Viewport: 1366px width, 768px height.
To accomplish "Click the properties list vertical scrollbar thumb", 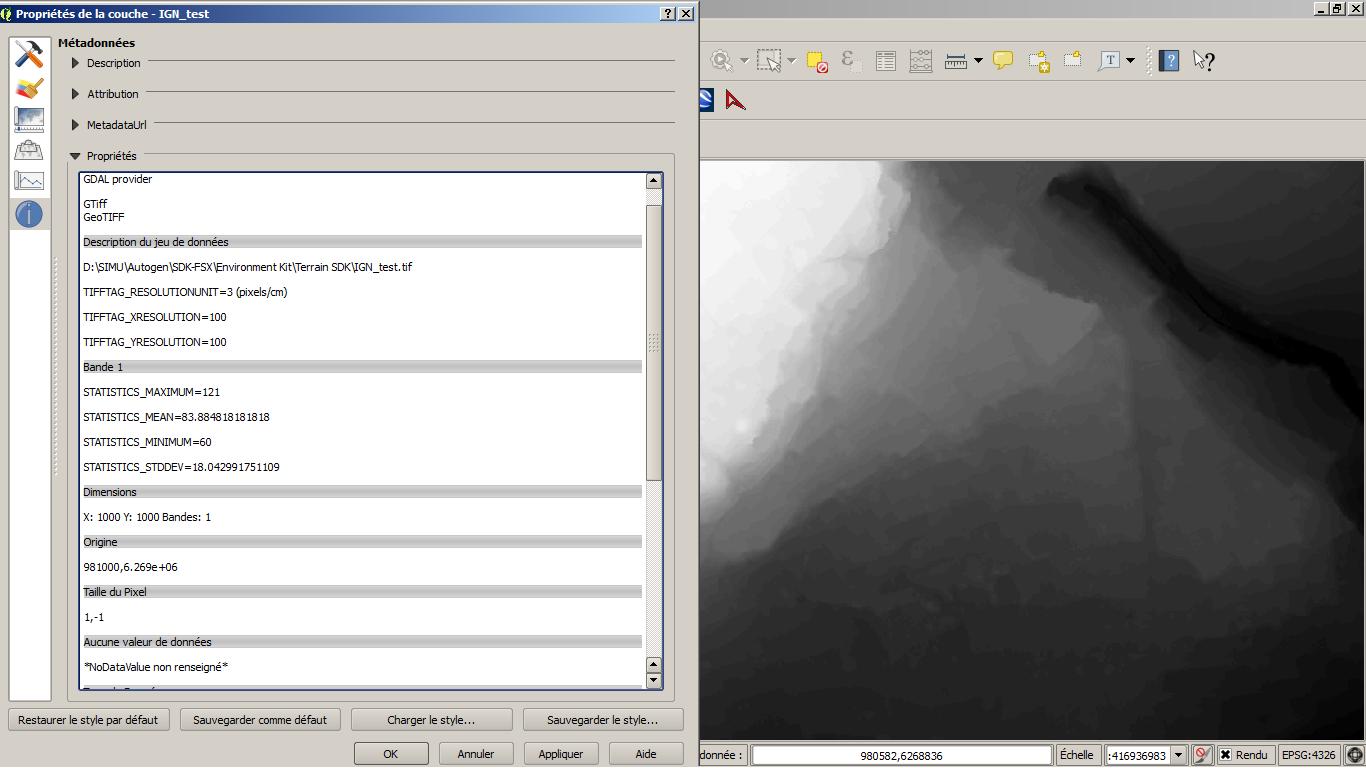I will click(654, 342).
